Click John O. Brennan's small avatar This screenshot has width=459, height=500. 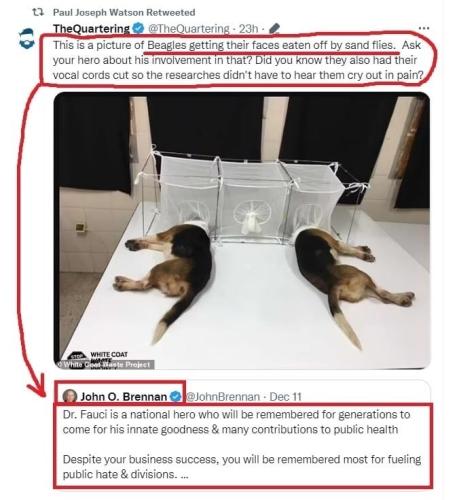pyautogui.click(x=70, y=396)
